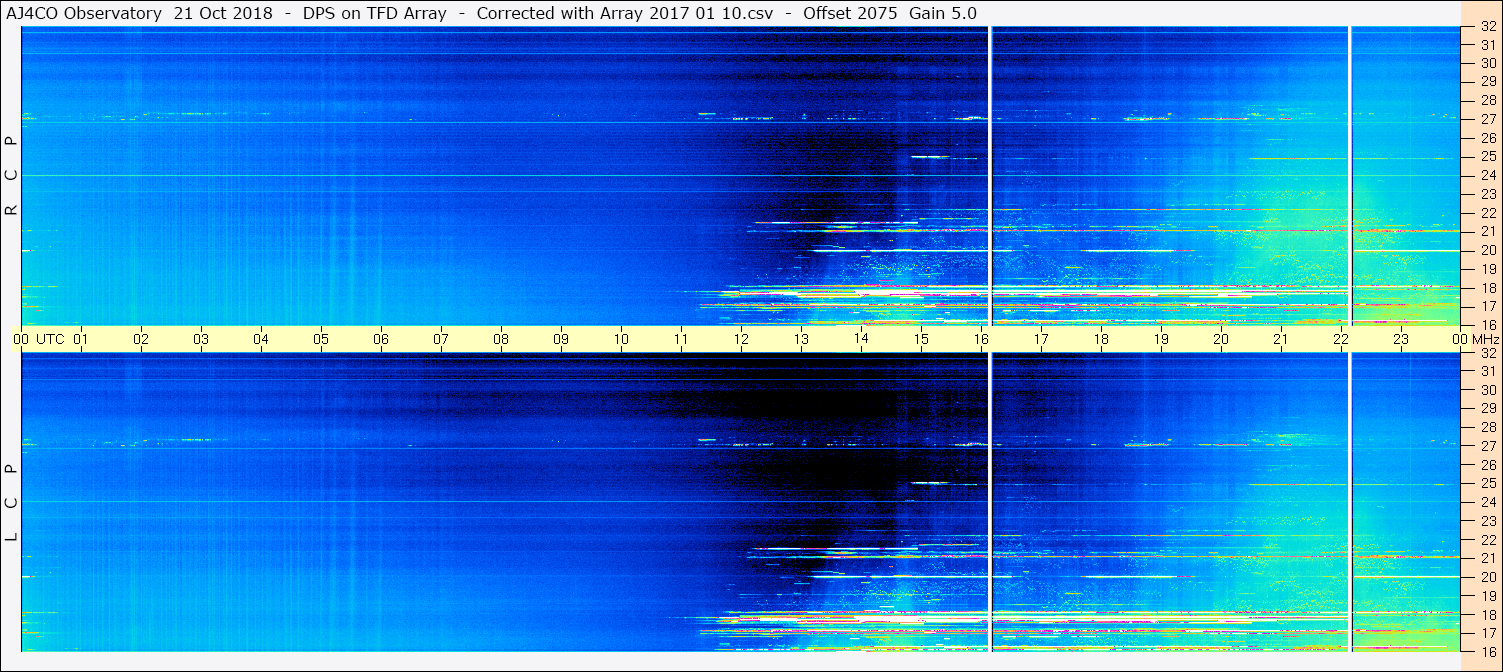Pick hour marker 20 on time axis
Viewport: 1503px width, 672px height.
[1221, 339]
